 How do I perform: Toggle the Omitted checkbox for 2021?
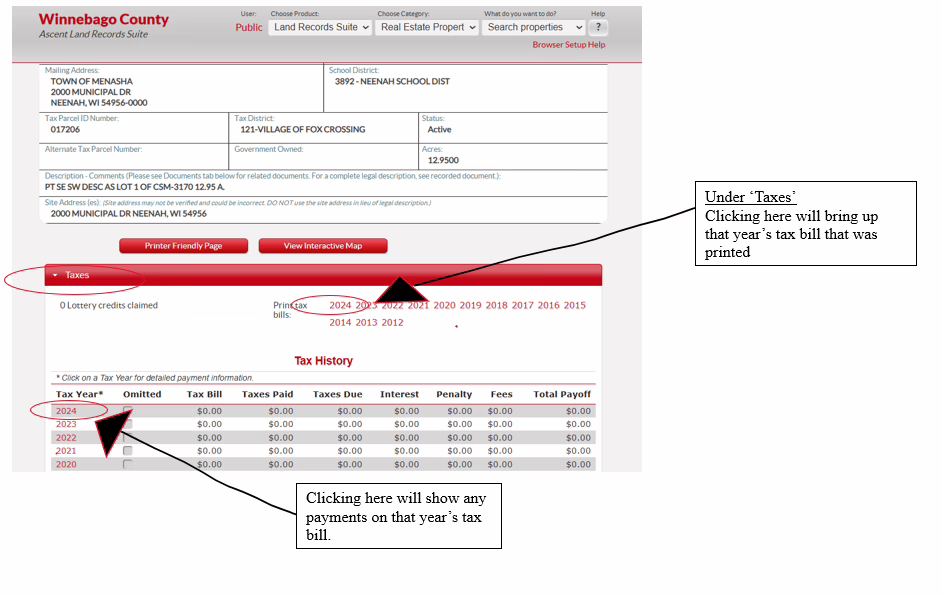pos(127,451)
